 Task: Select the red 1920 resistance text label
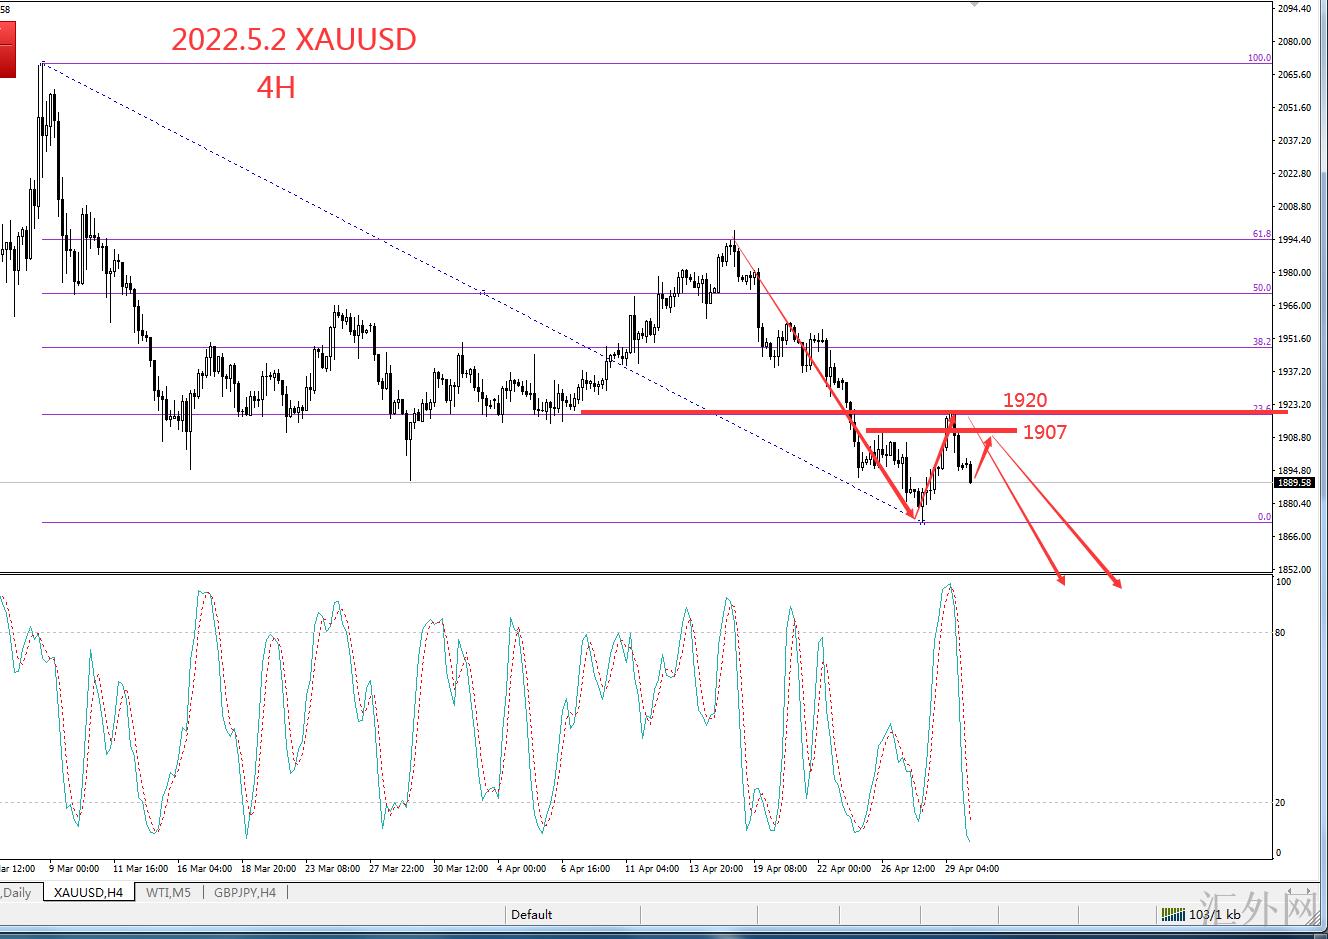[1025, 400]
